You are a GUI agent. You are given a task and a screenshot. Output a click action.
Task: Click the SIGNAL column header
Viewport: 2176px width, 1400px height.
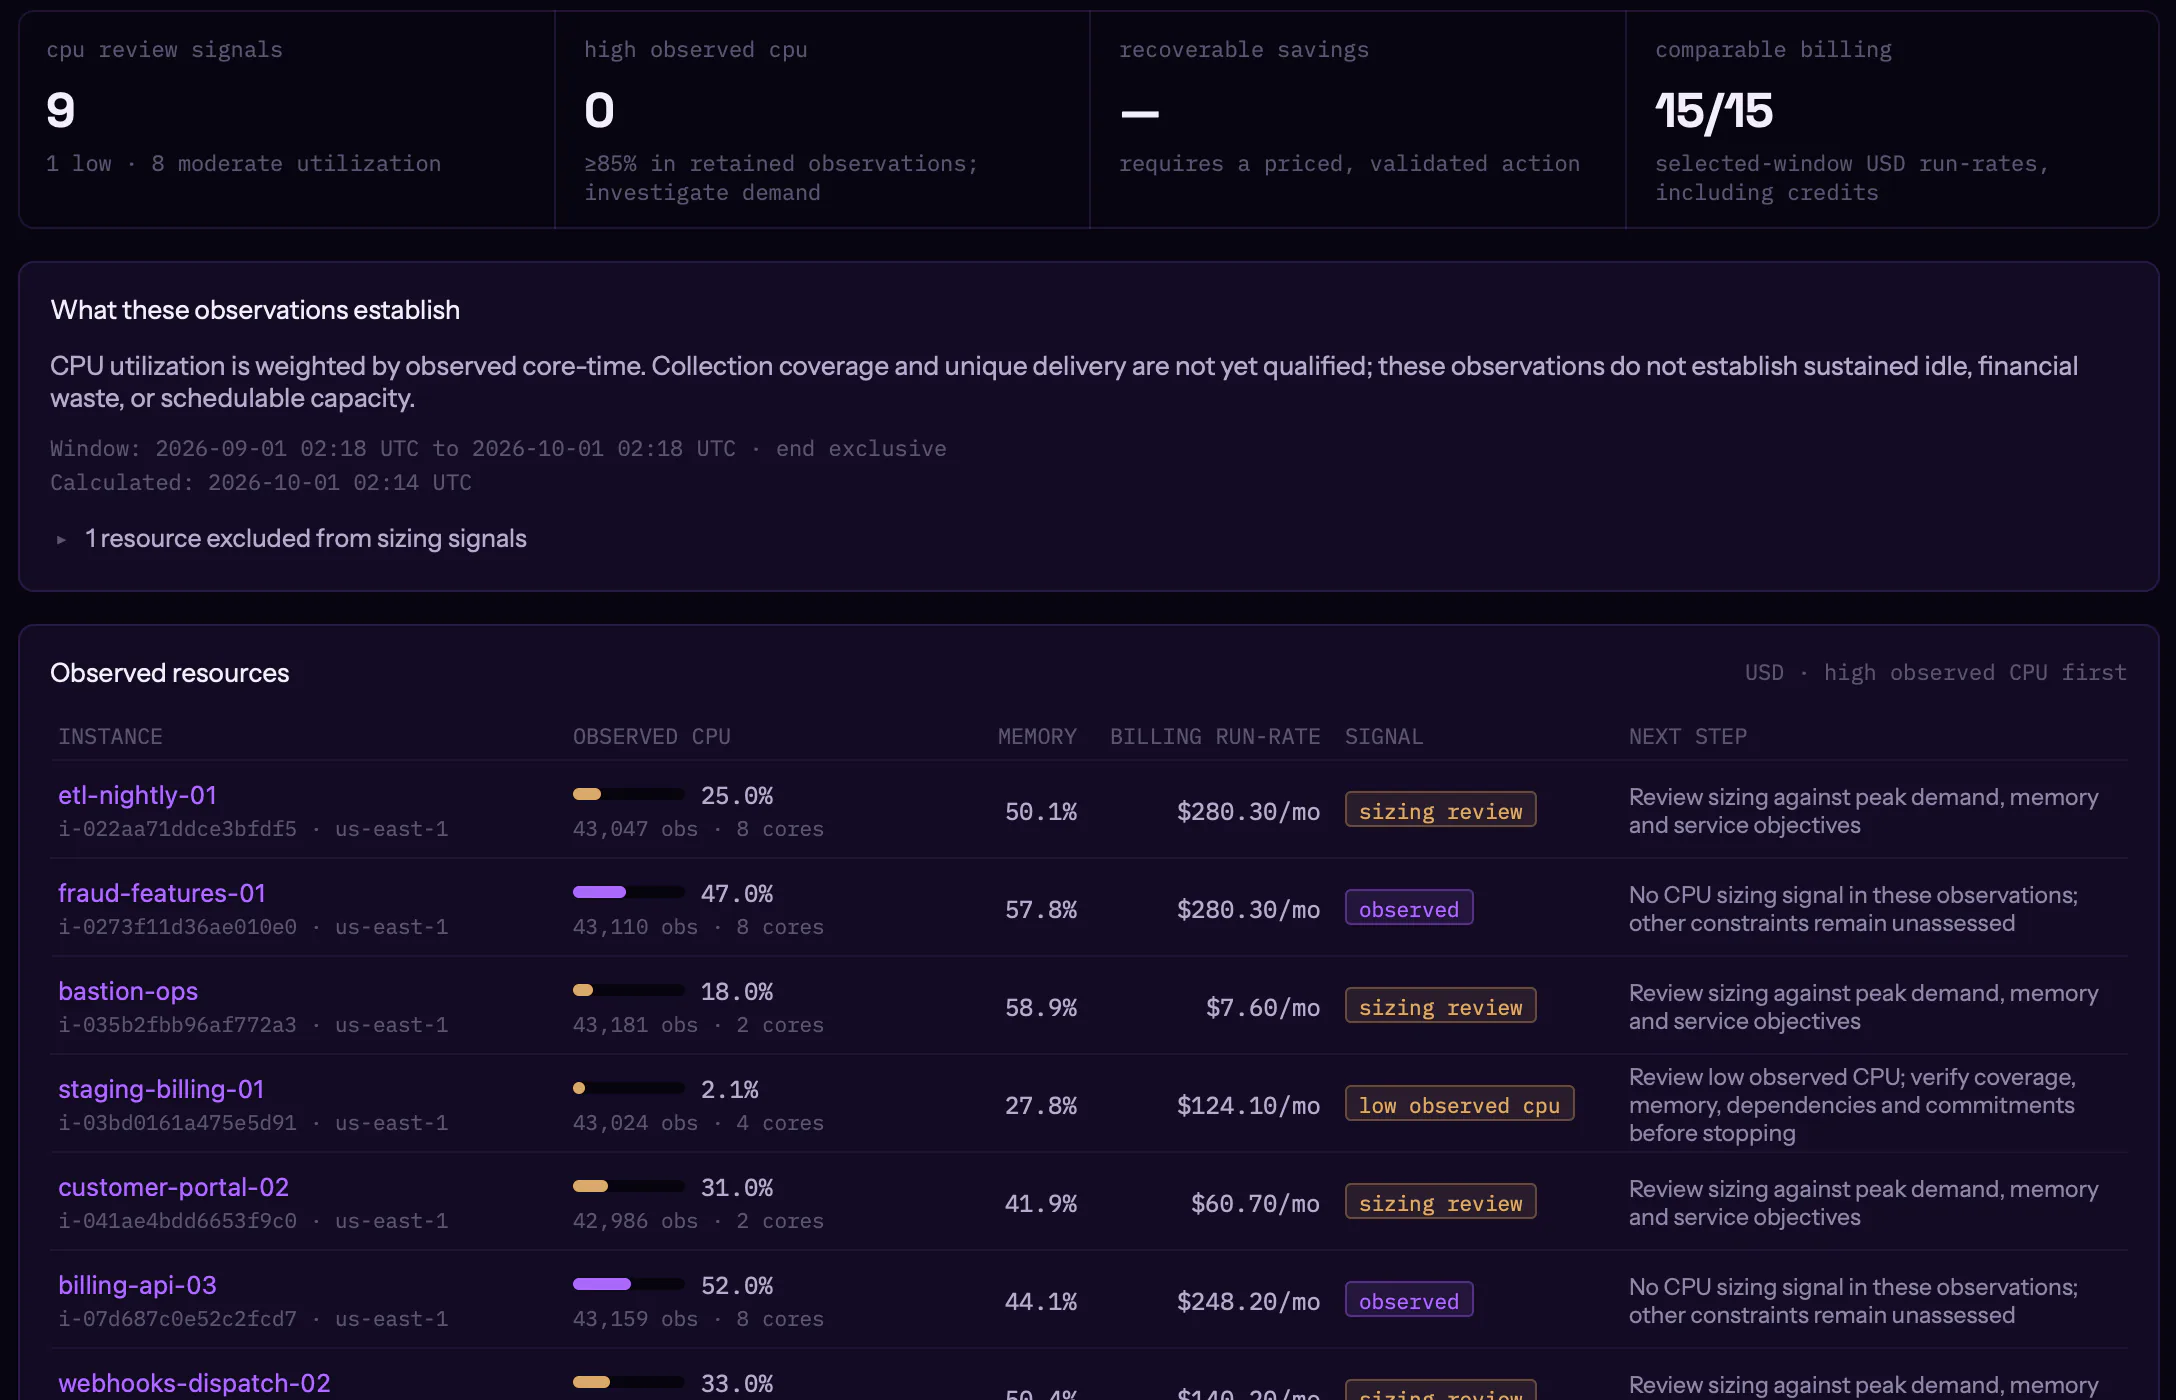(1384, 737)
